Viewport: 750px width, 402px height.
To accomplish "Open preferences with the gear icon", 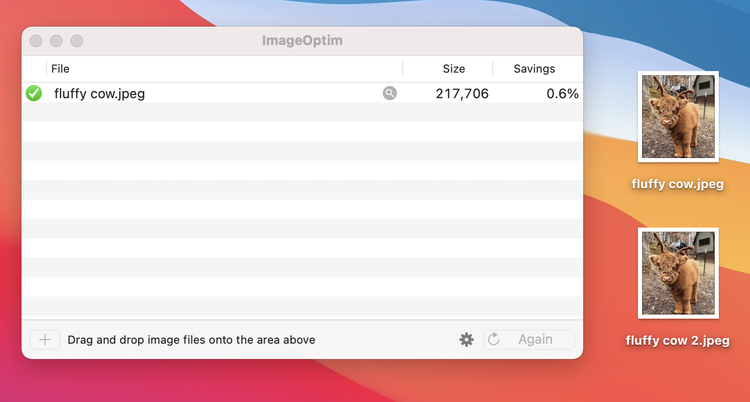I will pos(466,340).
